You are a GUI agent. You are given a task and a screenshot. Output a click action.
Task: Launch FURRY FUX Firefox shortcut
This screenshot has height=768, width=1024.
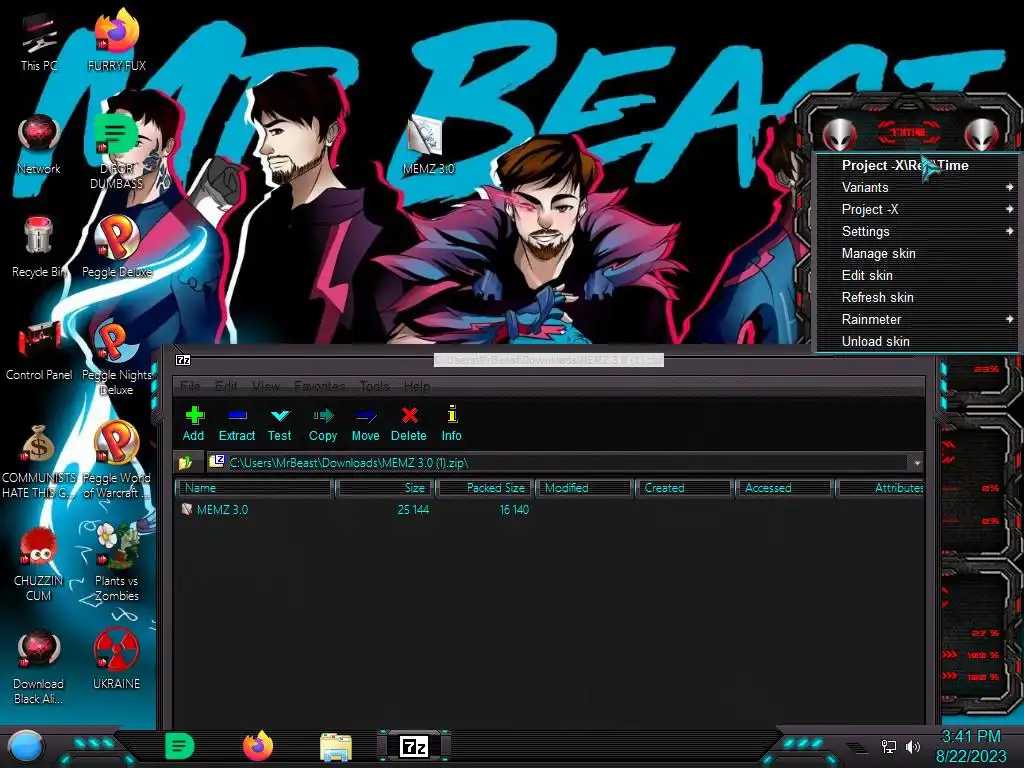116,40
